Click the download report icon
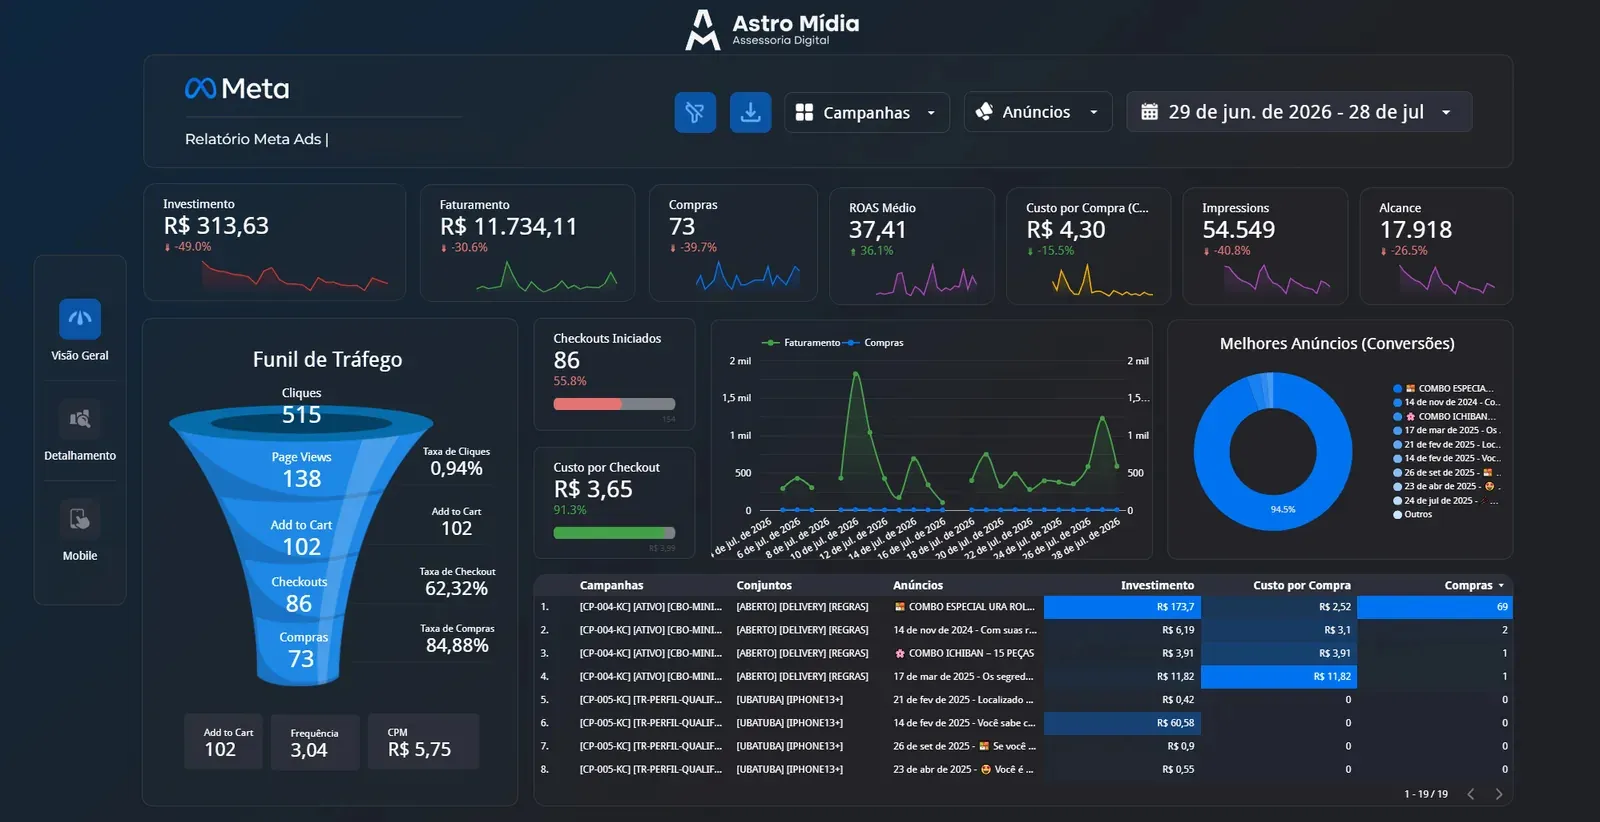The image size is (1600, 822). point(750,112)
